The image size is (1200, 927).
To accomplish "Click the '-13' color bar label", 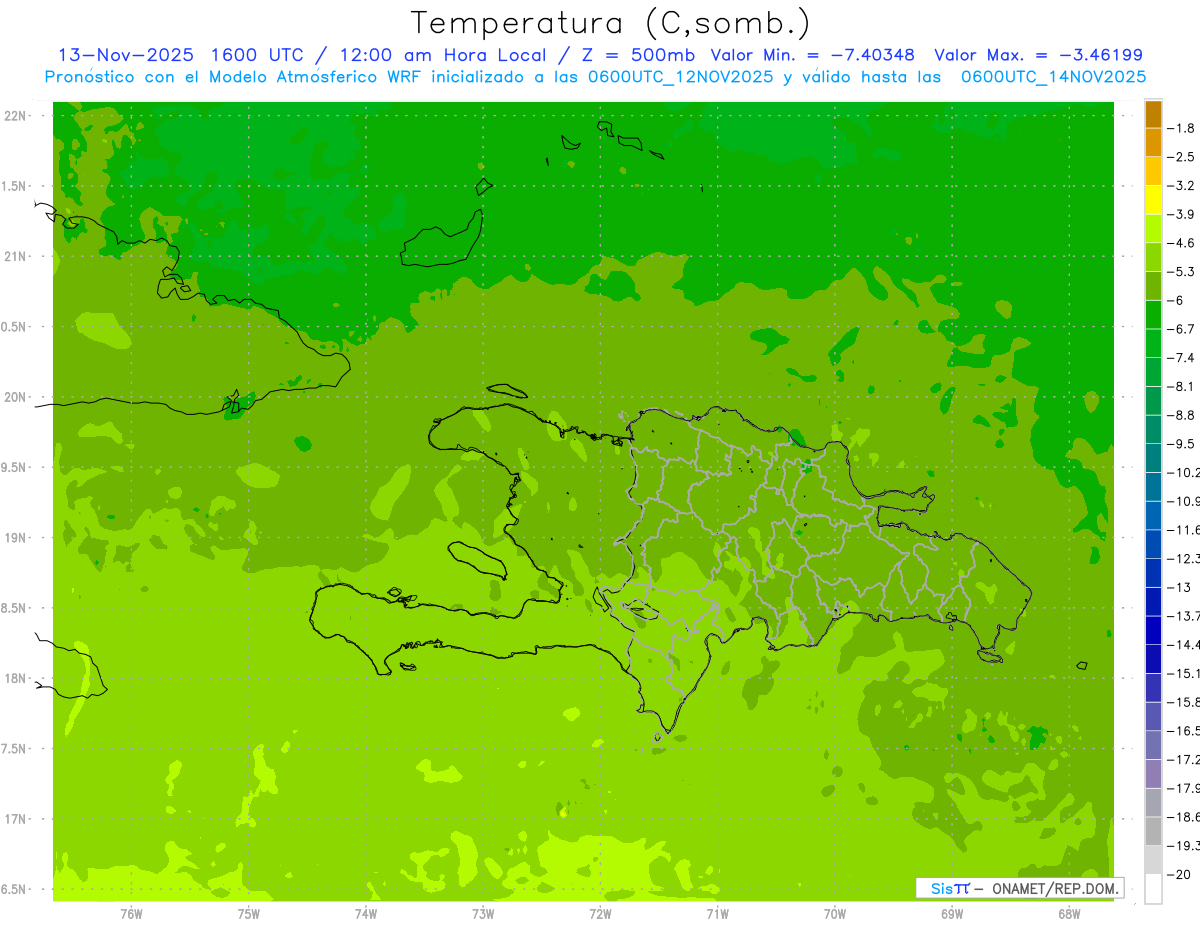I will pyautogui.click(x=1179, y=587).
